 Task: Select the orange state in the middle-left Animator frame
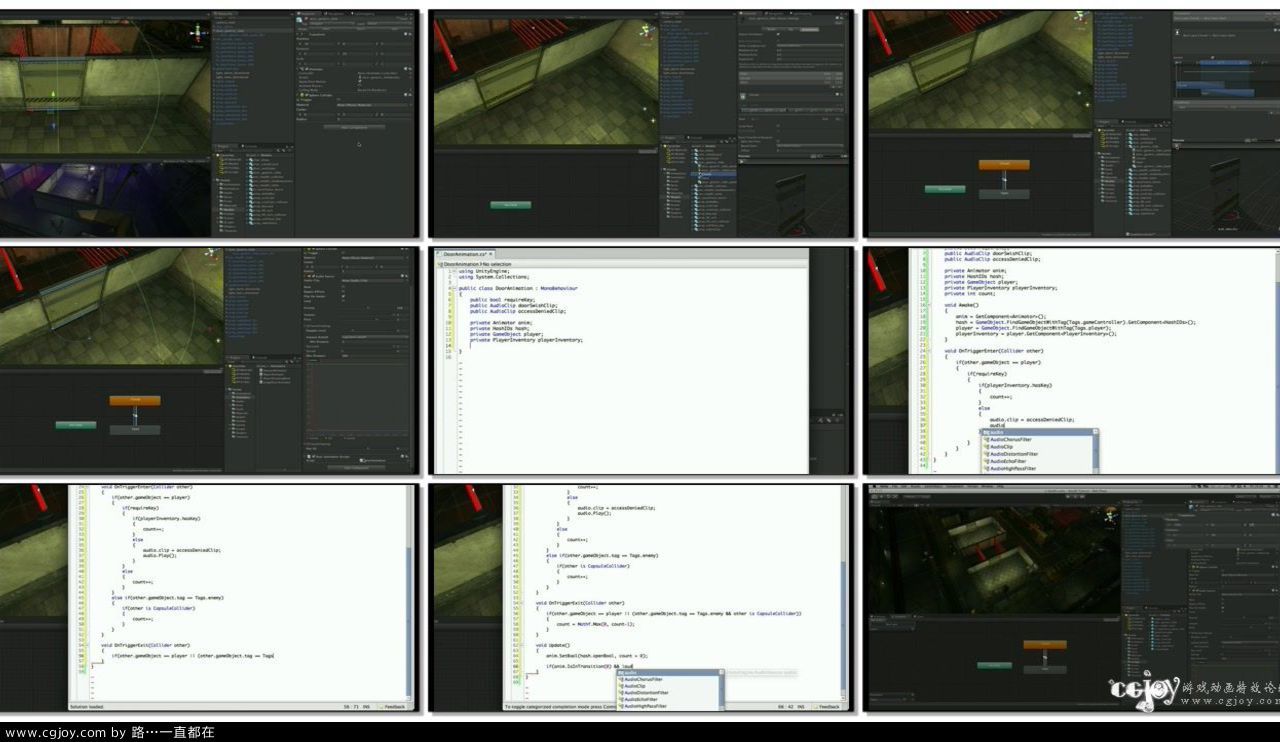(x=135, y=400)
